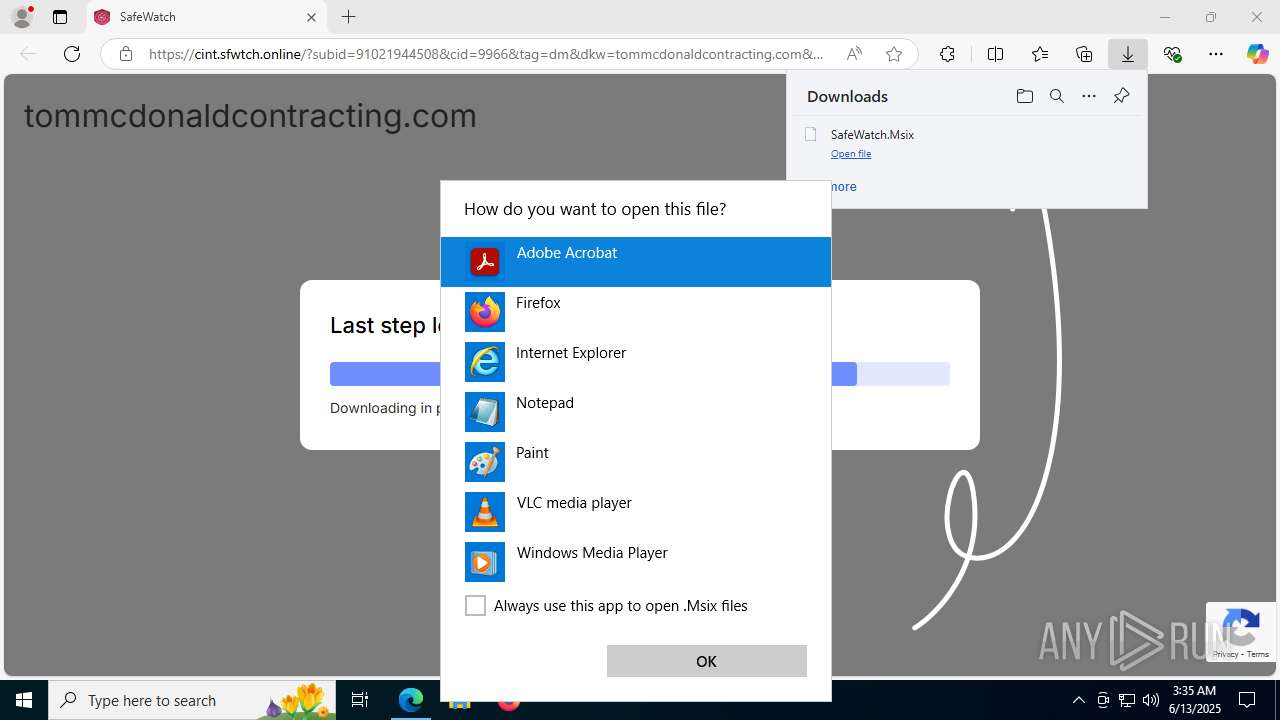
Task: Choose Paint in the app list
Action: 636,462
